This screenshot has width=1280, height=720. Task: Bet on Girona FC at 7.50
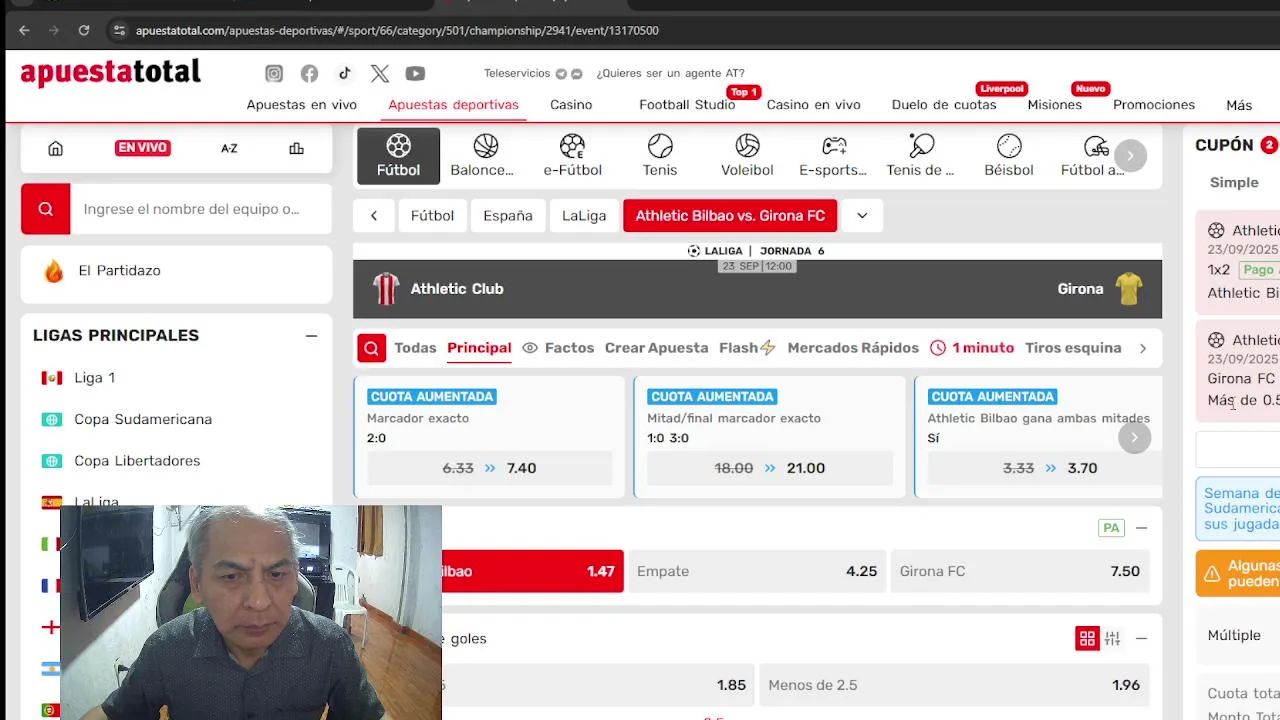tap(1020, 571)
